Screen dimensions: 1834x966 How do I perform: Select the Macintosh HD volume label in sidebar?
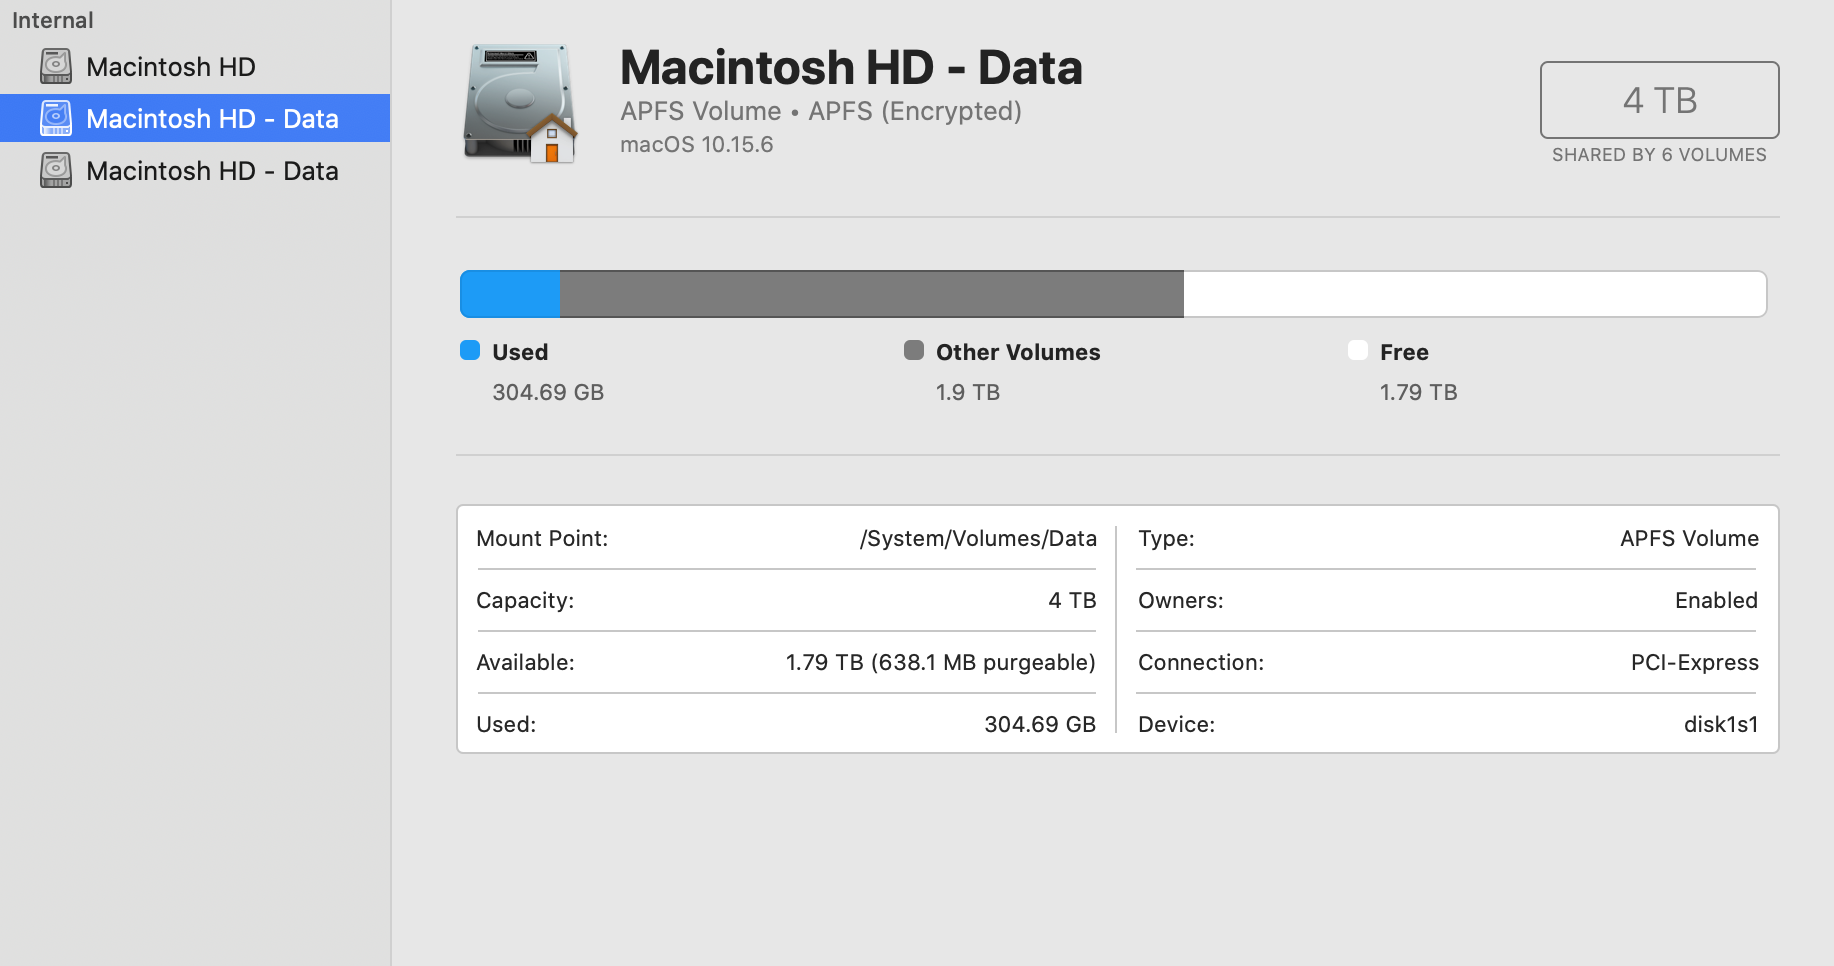click(x=171, y=67)
